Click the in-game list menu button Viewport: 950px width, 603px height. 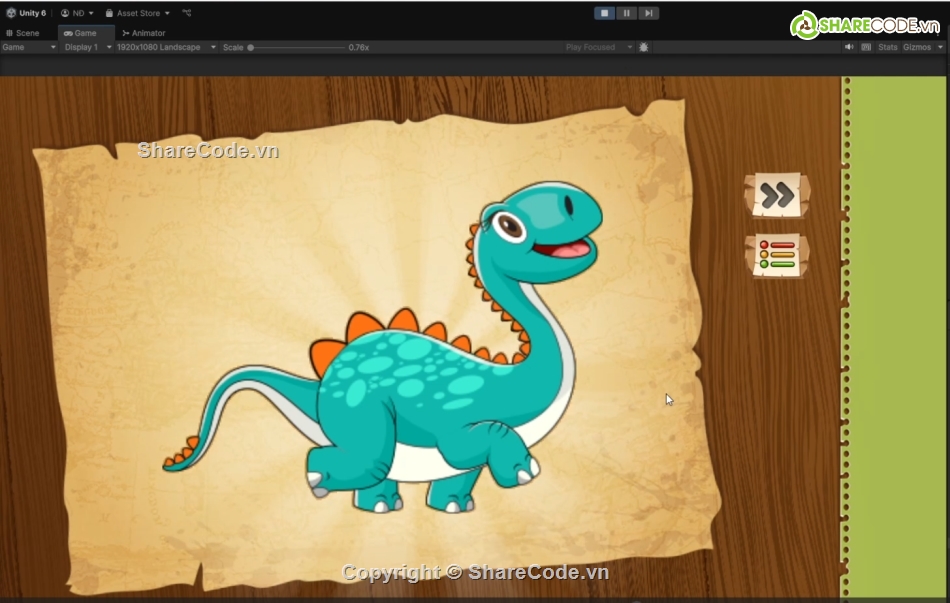click(777, 255)
